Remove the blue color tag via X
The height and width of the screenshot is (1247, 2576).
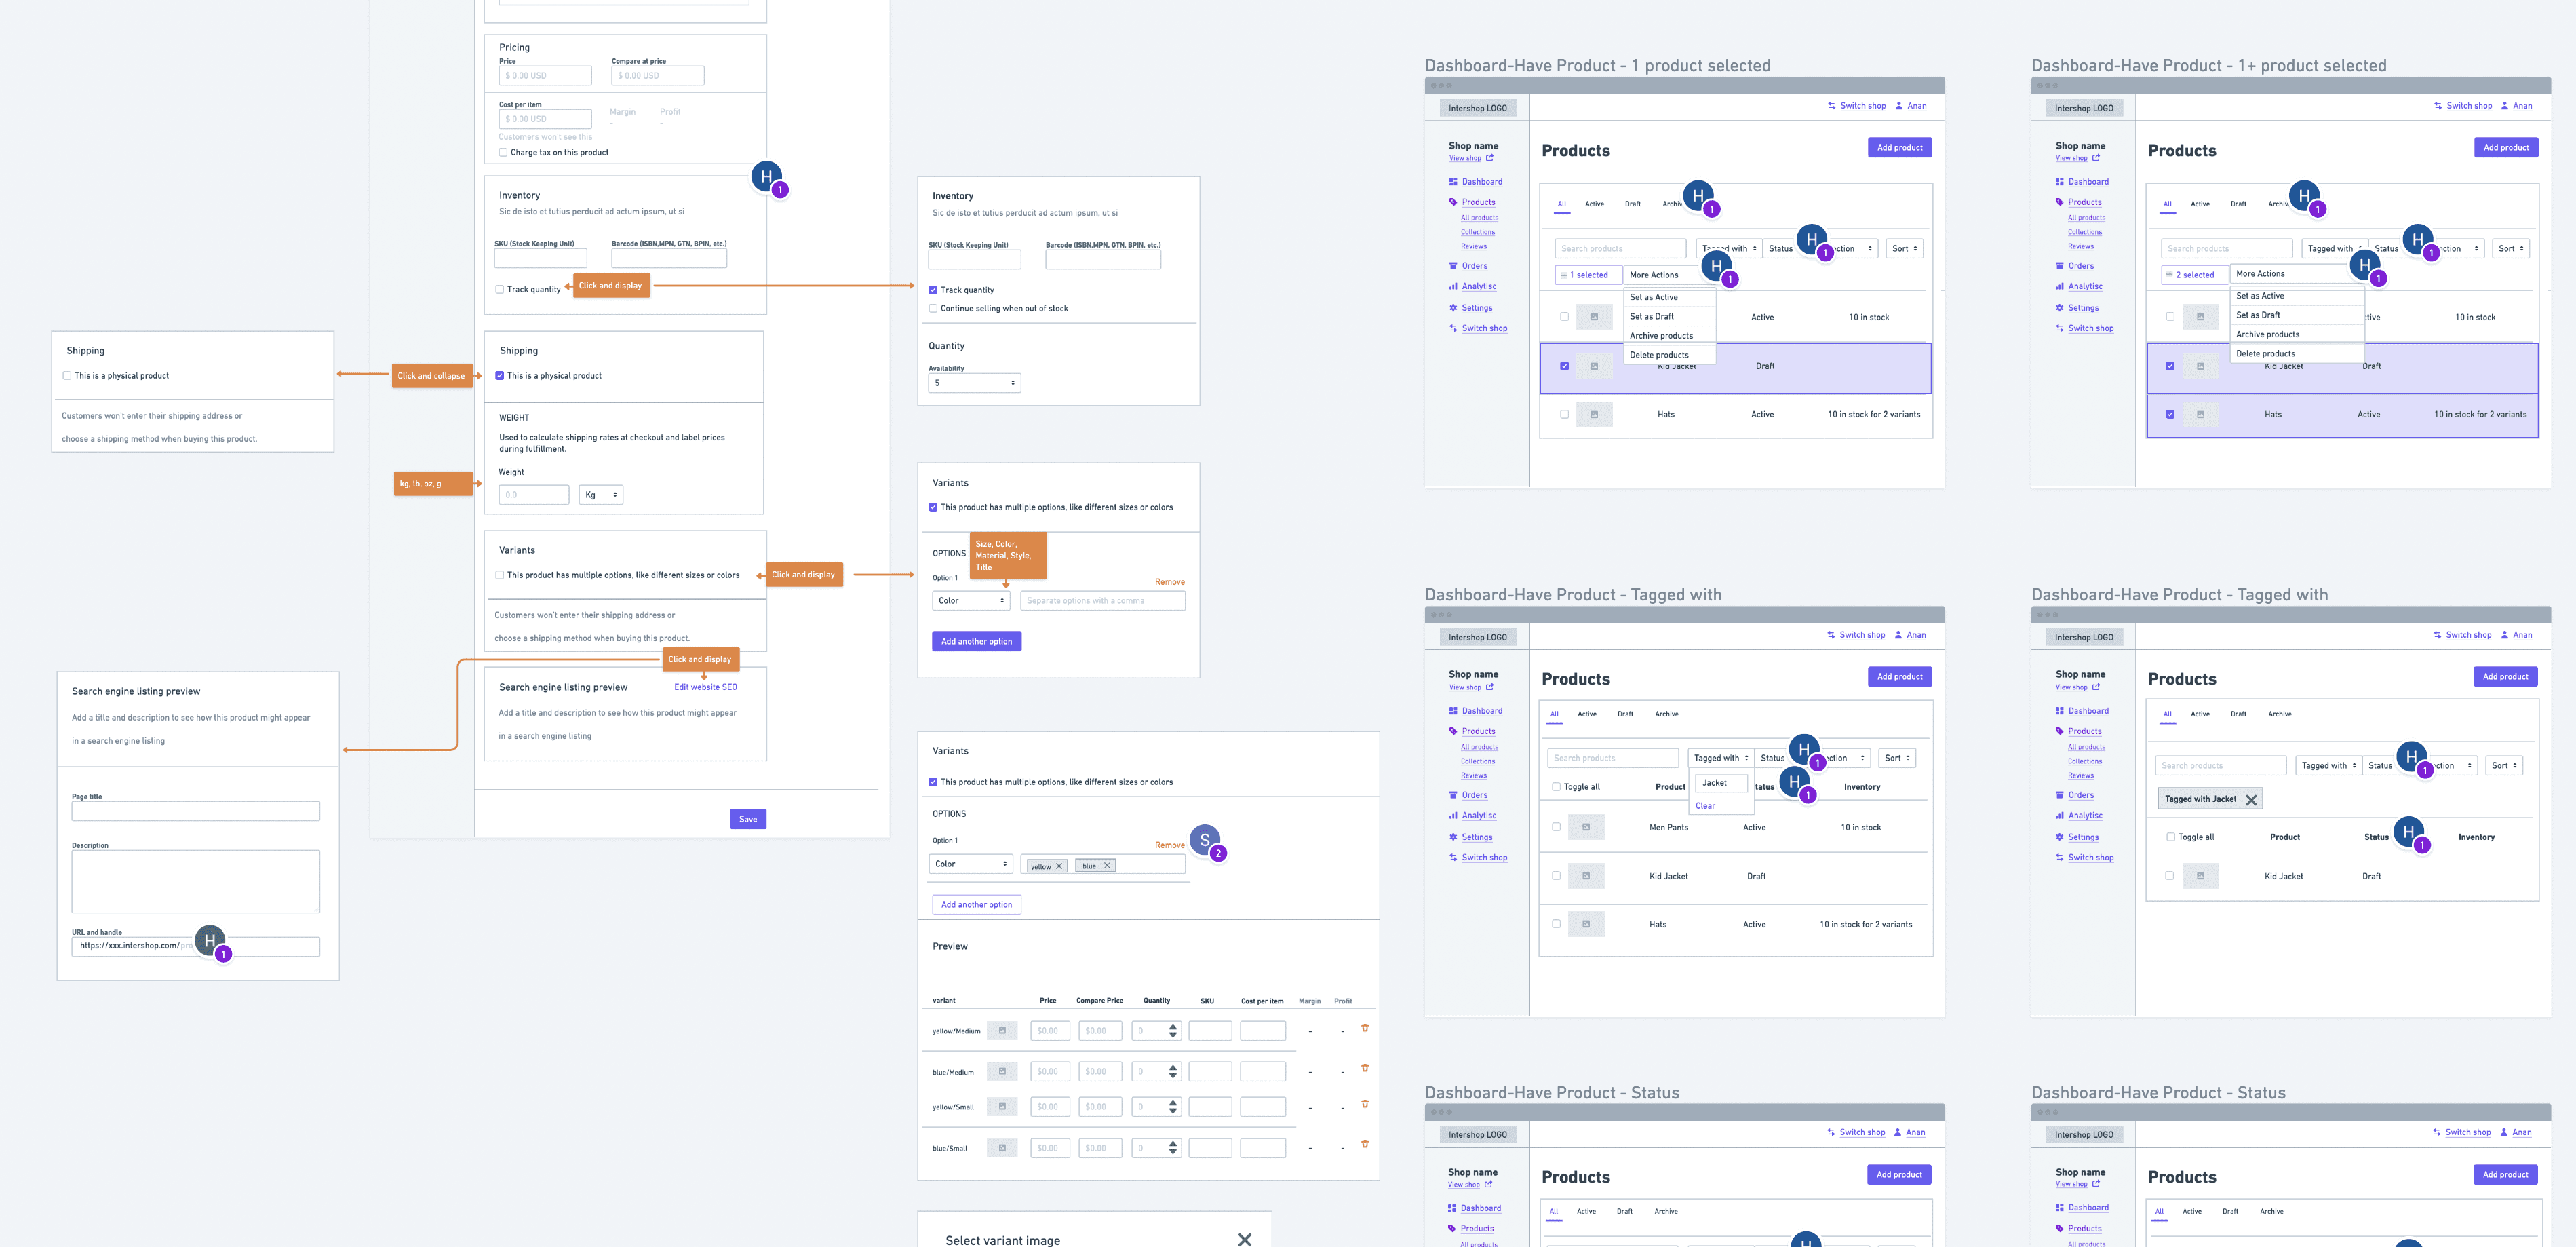pos(1107,865)
